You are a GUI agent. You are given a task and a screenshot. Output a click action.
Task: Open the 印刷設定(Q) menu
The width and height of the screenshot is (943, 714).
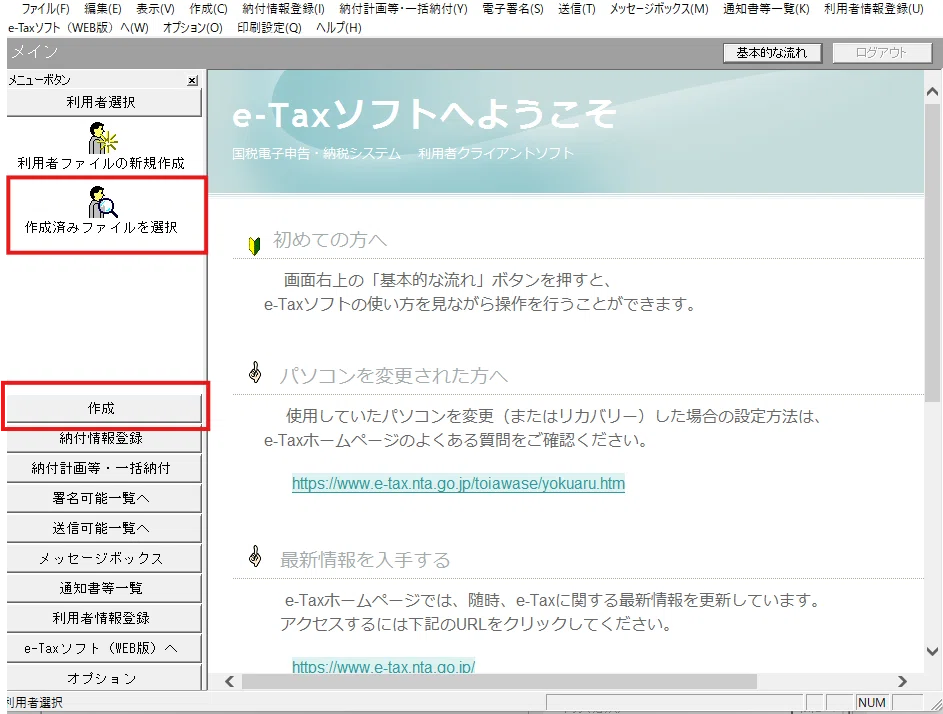pyautogui.click(x=269, y=28)
